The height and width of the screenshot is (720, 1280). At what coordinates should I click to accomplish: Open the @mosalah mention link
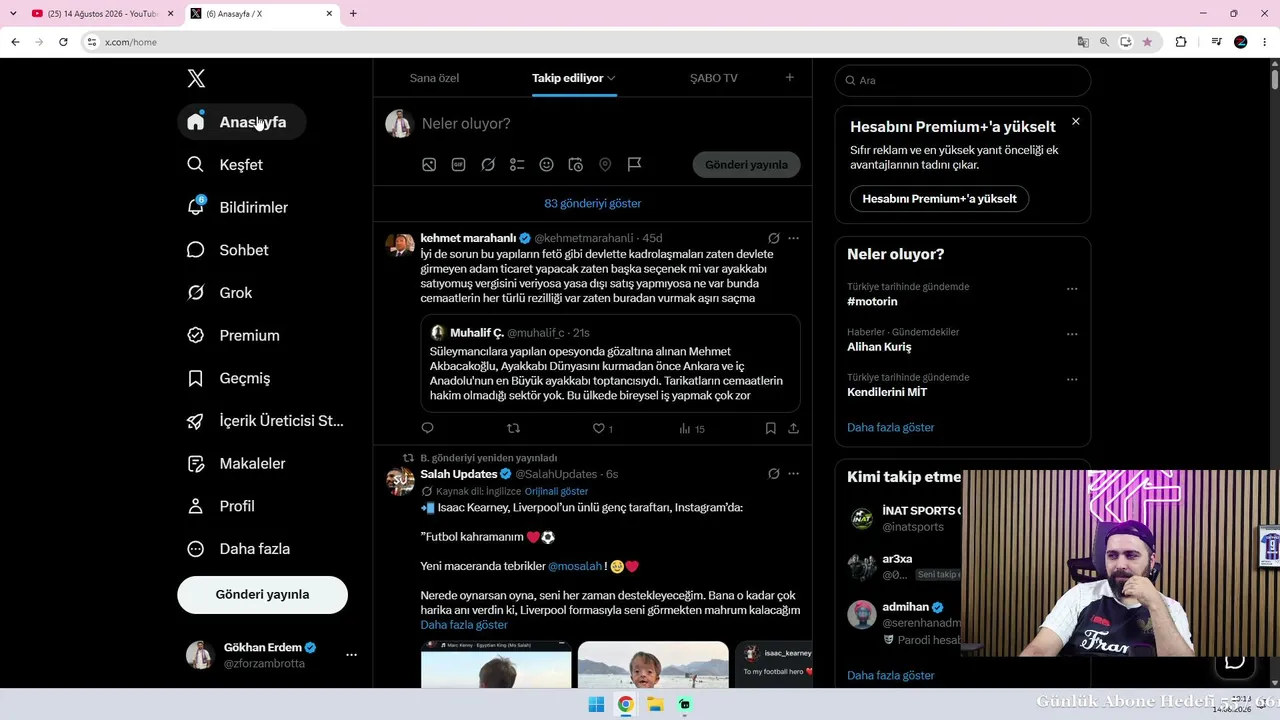[575, 566]
